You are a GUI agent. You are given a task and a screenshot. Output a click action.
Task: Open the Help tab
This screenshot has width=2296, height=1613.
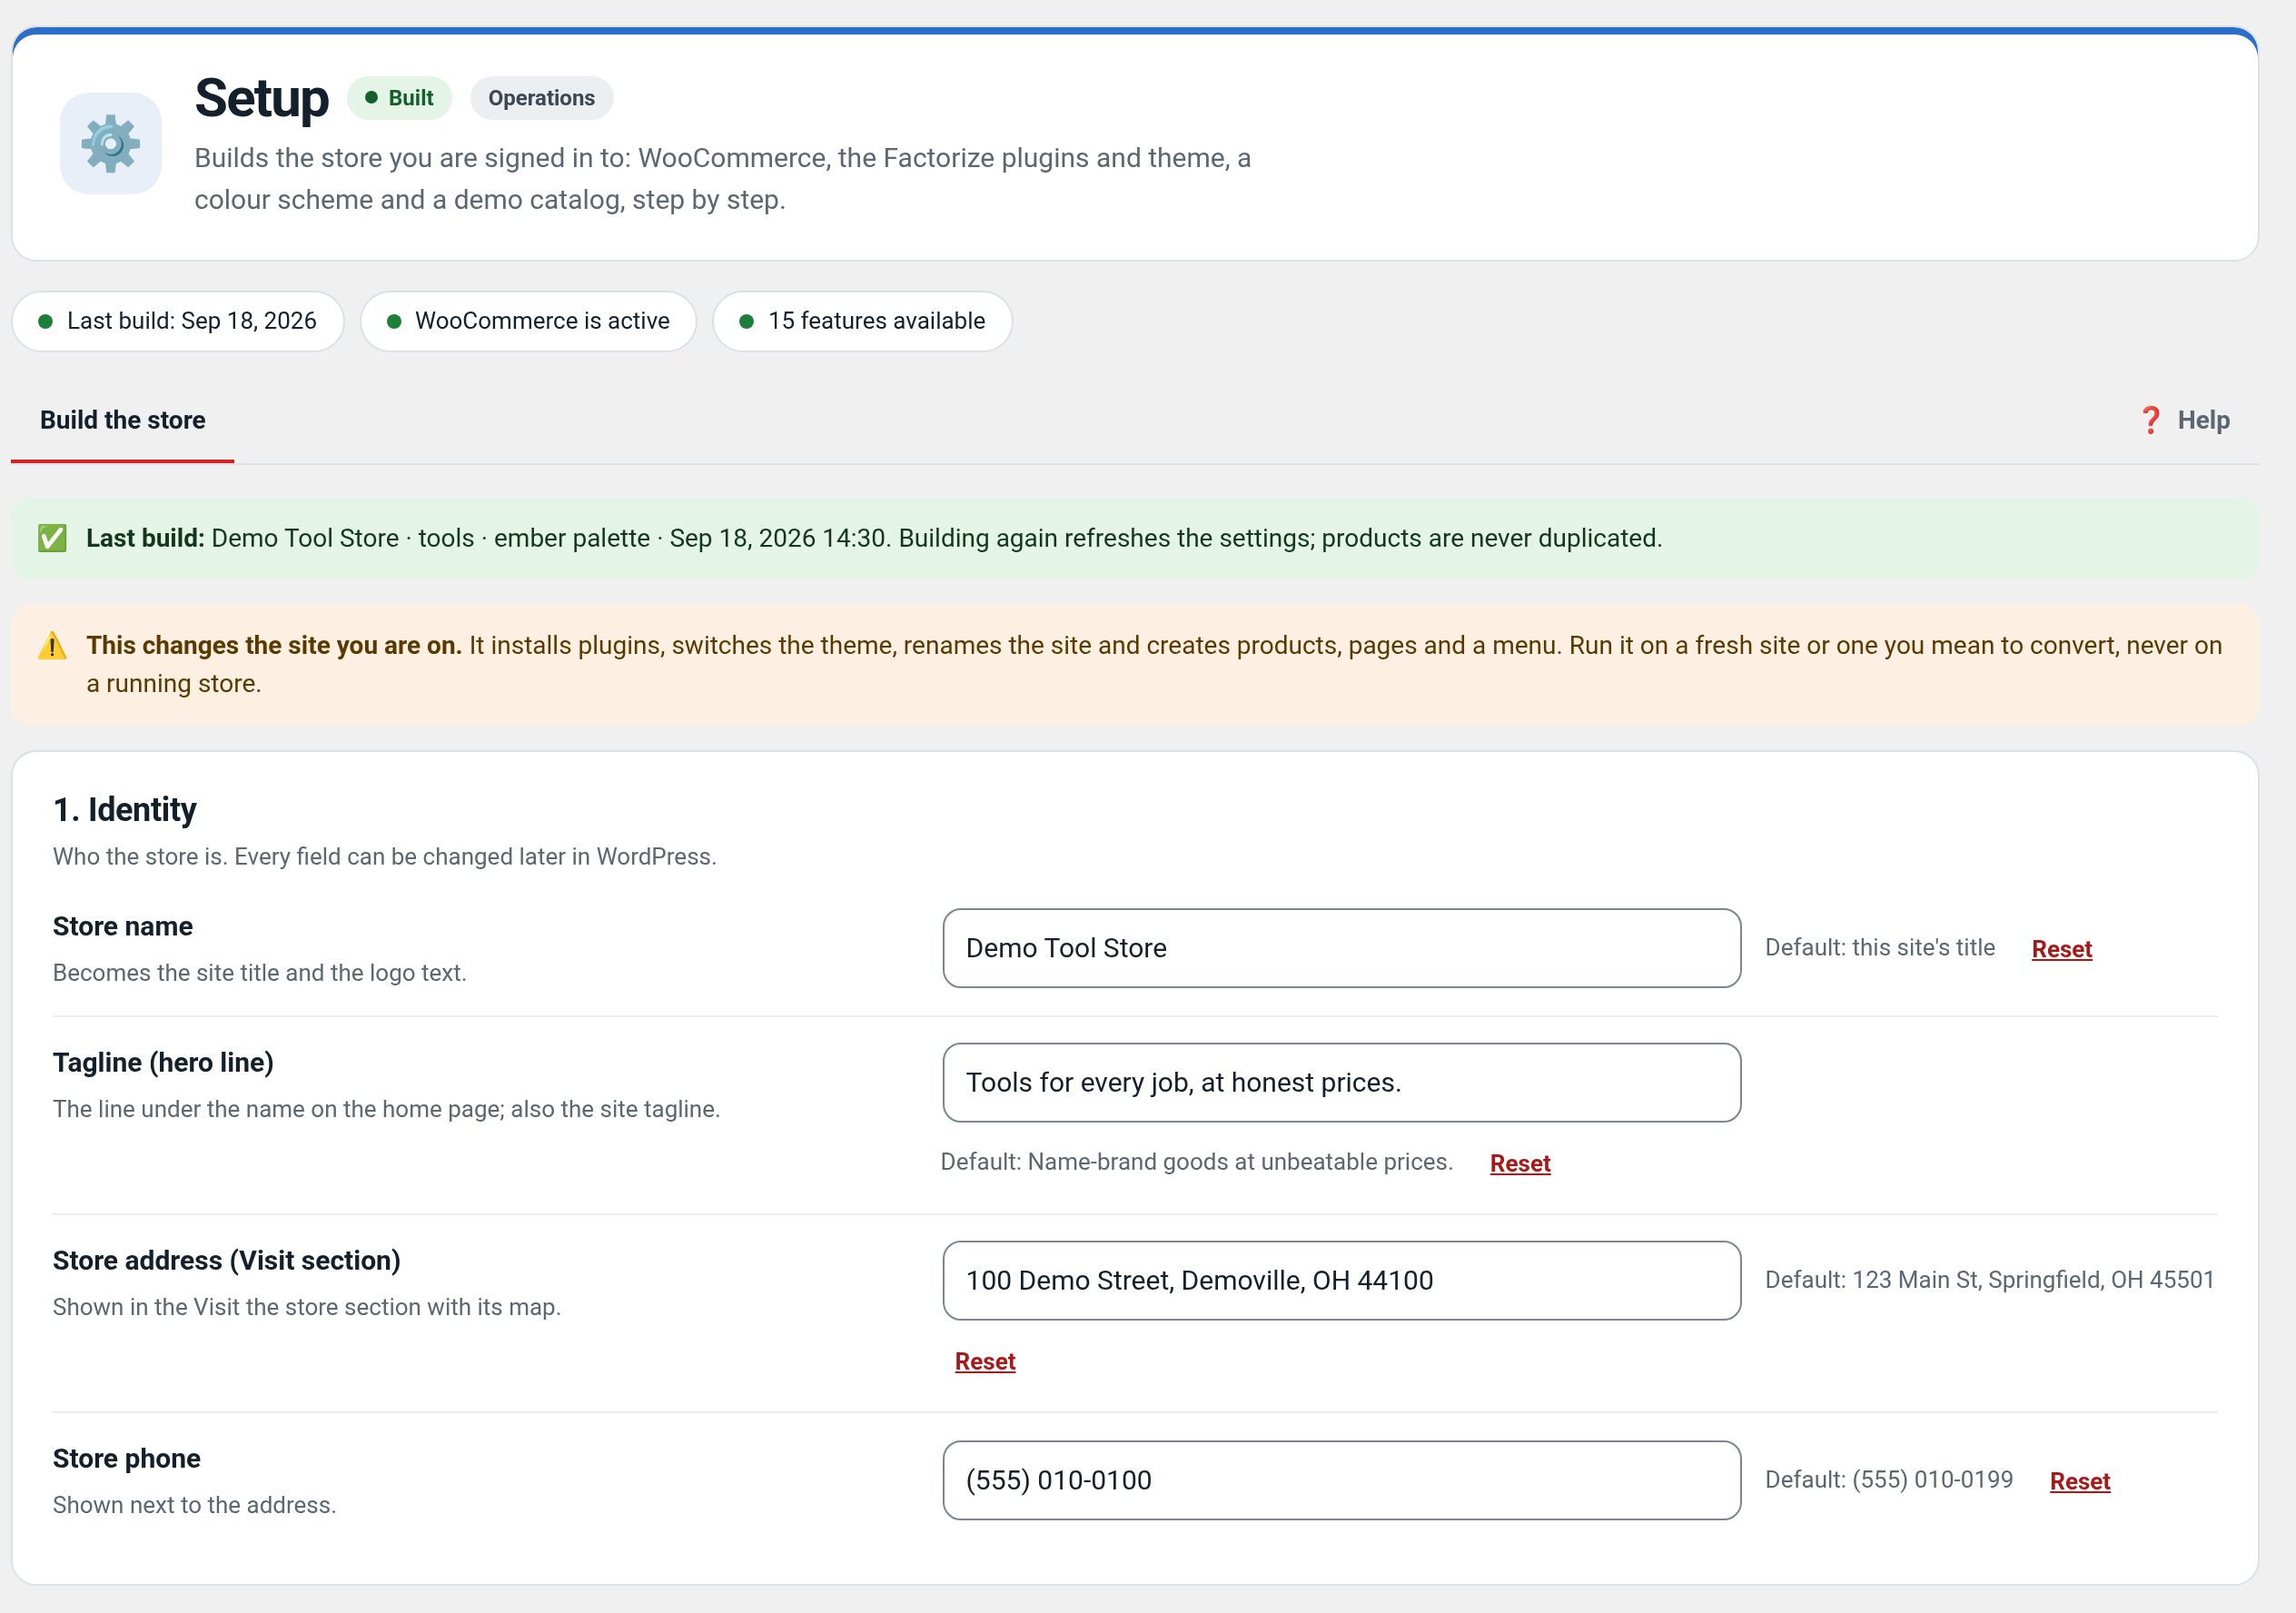pyautogui.click(x=2184, y=420)
